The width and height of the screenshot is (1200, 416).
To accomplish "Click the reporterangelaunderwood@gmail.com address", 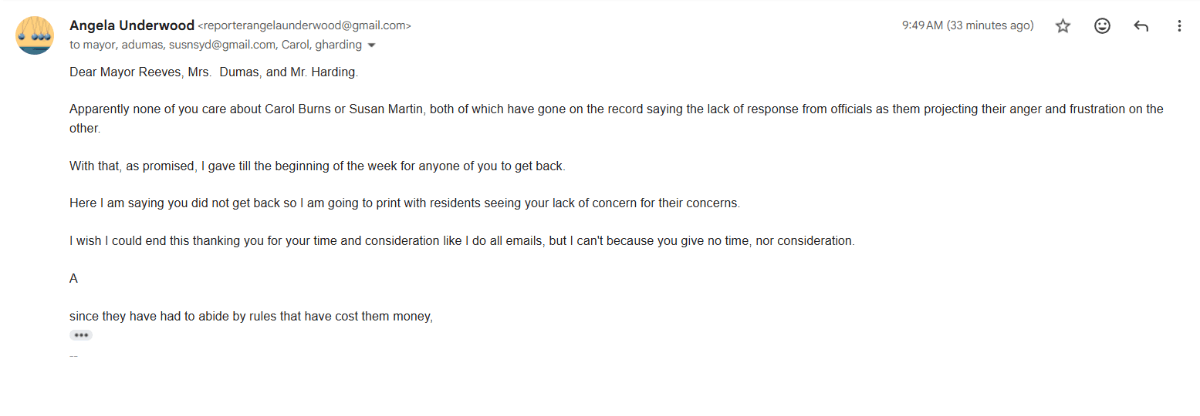I will 304,26.
